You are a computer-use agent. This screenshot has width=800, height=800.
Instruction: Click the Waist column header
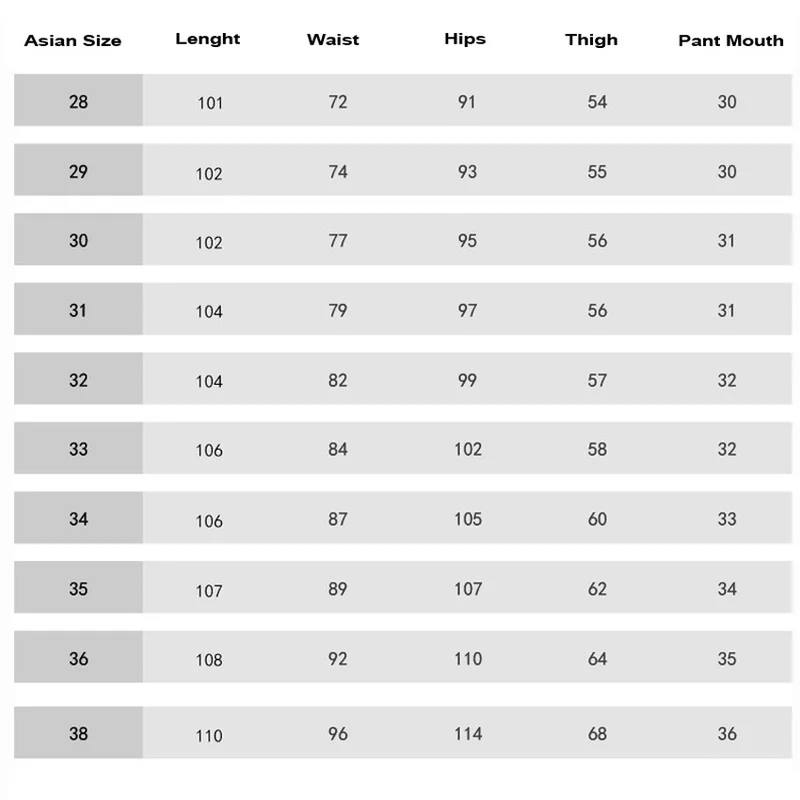333,40
